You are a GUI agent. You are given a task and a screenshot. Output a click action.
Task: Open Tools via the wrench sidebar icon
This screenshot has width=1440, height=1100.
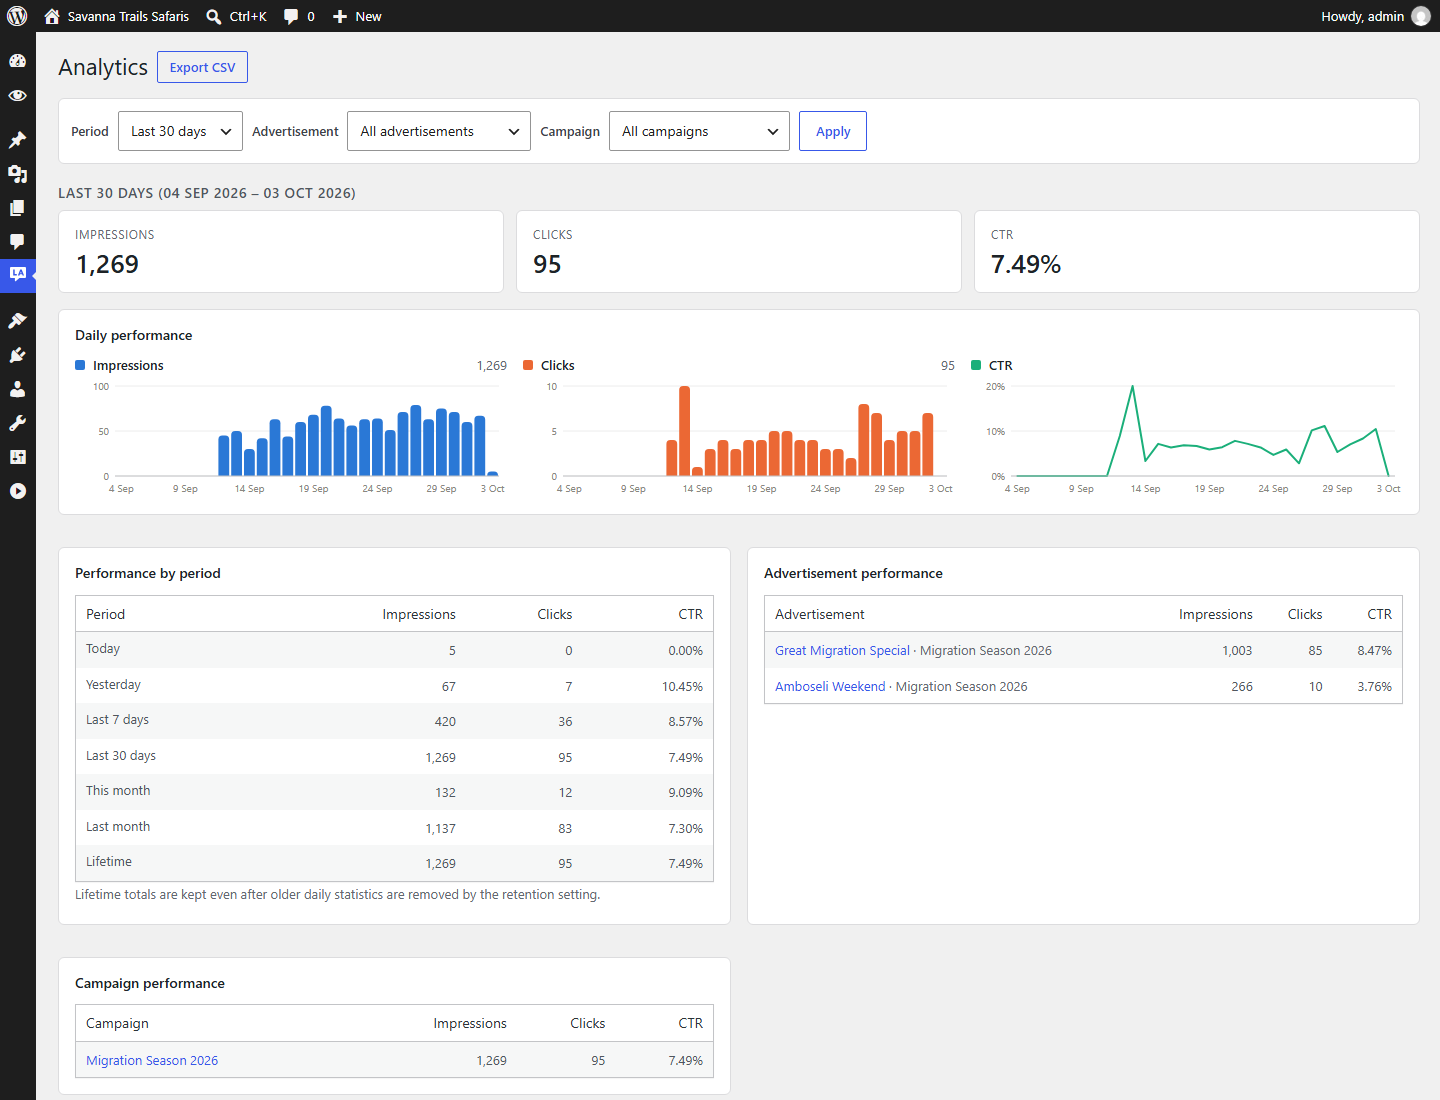17,423
